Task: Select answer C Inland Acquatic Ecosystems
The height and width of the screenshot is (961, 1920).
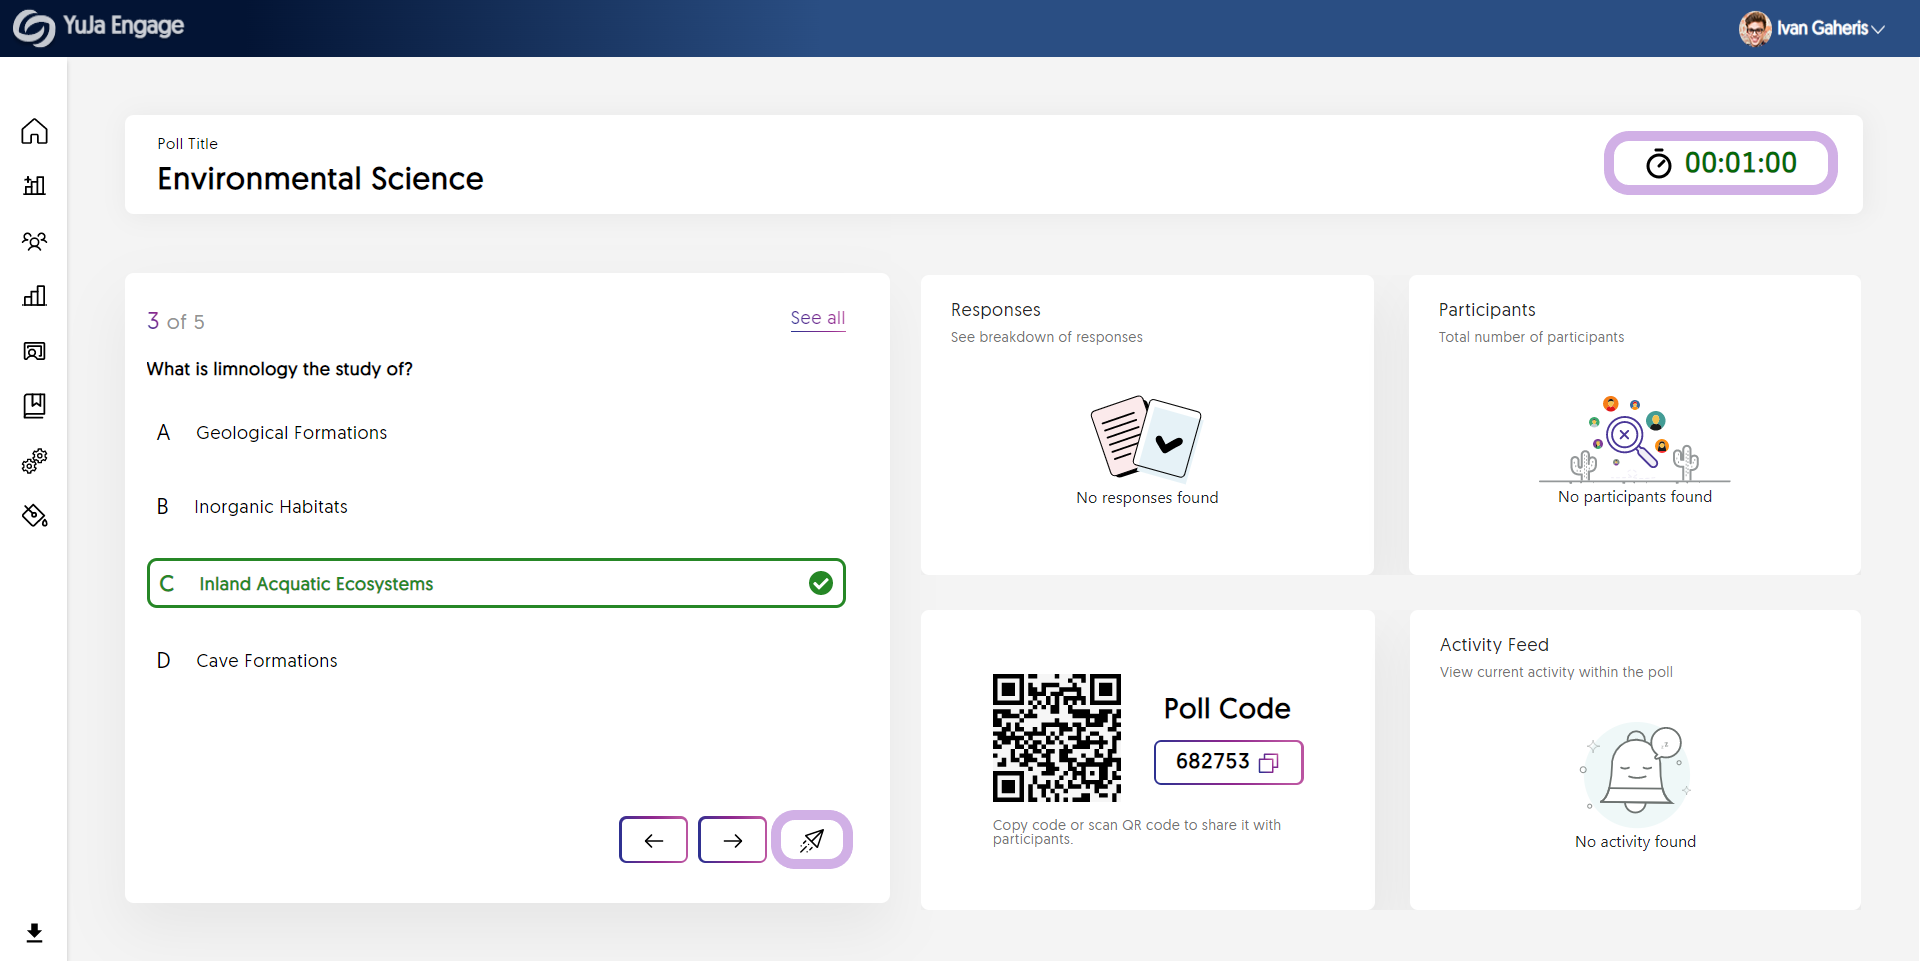Action: pos(496,583)
